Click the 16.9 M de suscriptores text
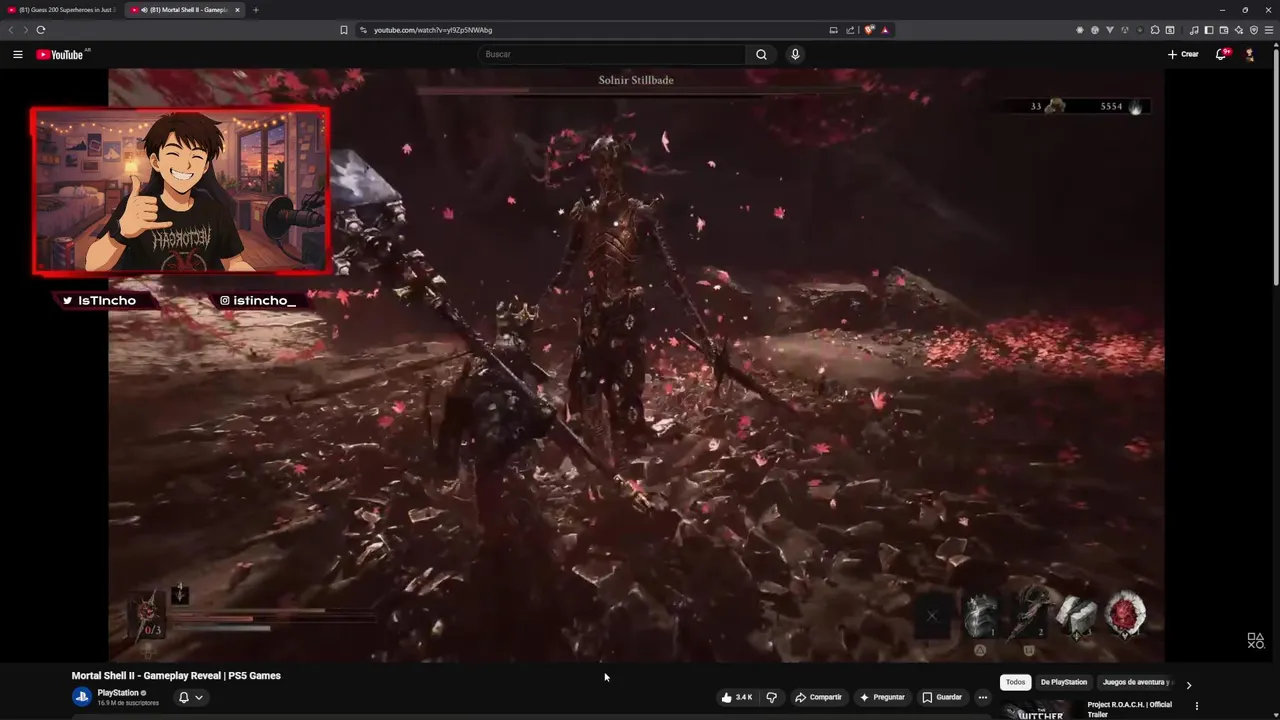Image resolution: width=1280 pixels, height=720 pixels. 128,703
